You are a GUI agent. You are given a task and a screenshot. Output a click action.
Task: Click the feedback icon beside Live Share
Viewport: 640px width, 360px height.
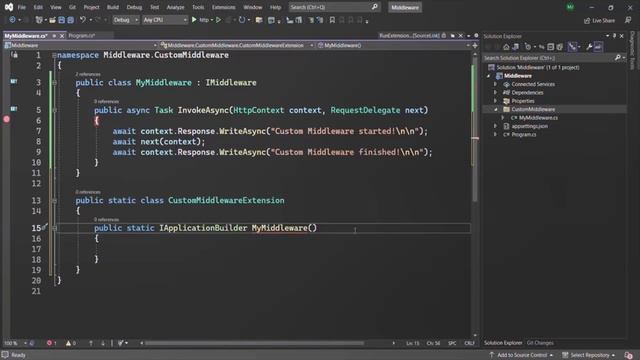coord(628,20)
